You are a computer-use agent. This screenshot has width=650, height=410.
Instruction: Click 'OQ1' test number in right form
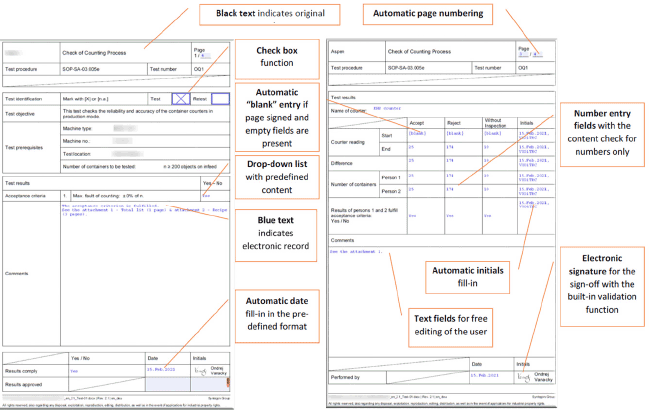tap(524, 68)
